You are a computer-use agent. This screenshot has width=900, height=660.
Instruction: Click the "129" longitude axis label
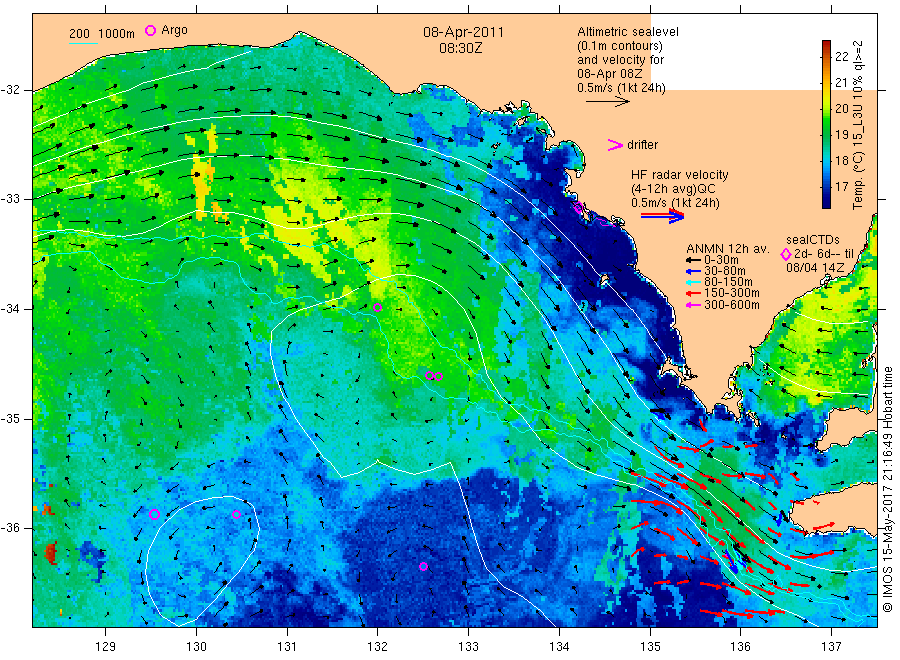[106, 647]
